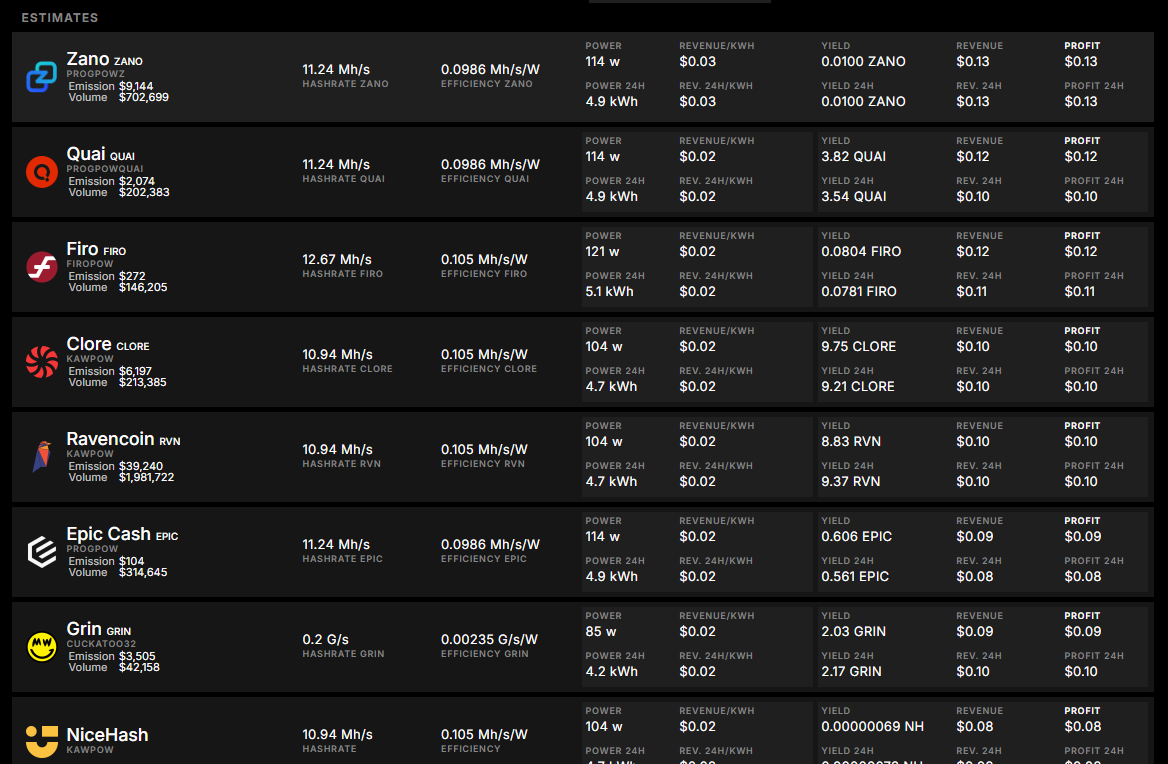
Task: Click the Zano 114 w power value
Action: pyautogui.click(x=602, y=61)
